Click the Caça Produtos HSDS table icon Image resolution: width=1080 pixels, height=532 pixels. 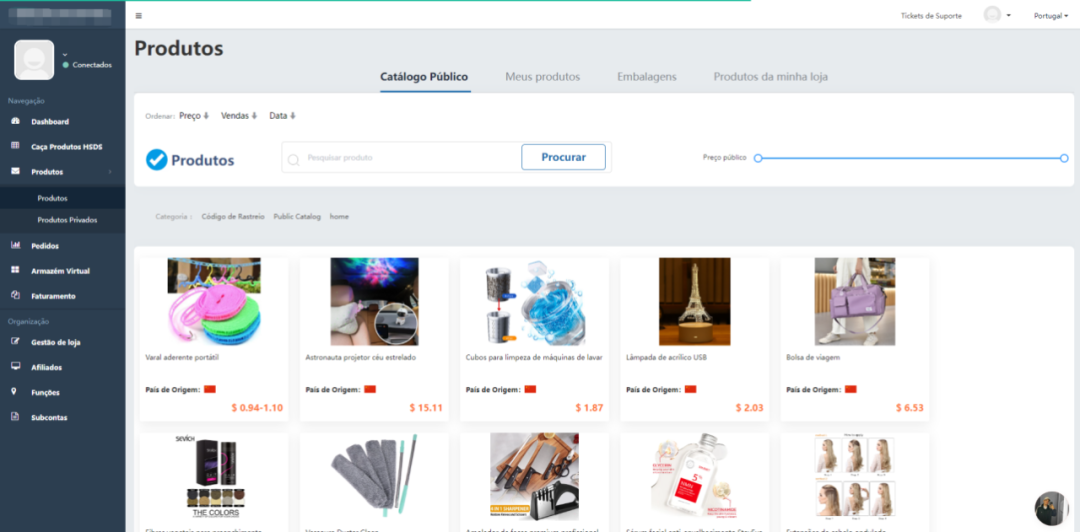click(15, 146)
